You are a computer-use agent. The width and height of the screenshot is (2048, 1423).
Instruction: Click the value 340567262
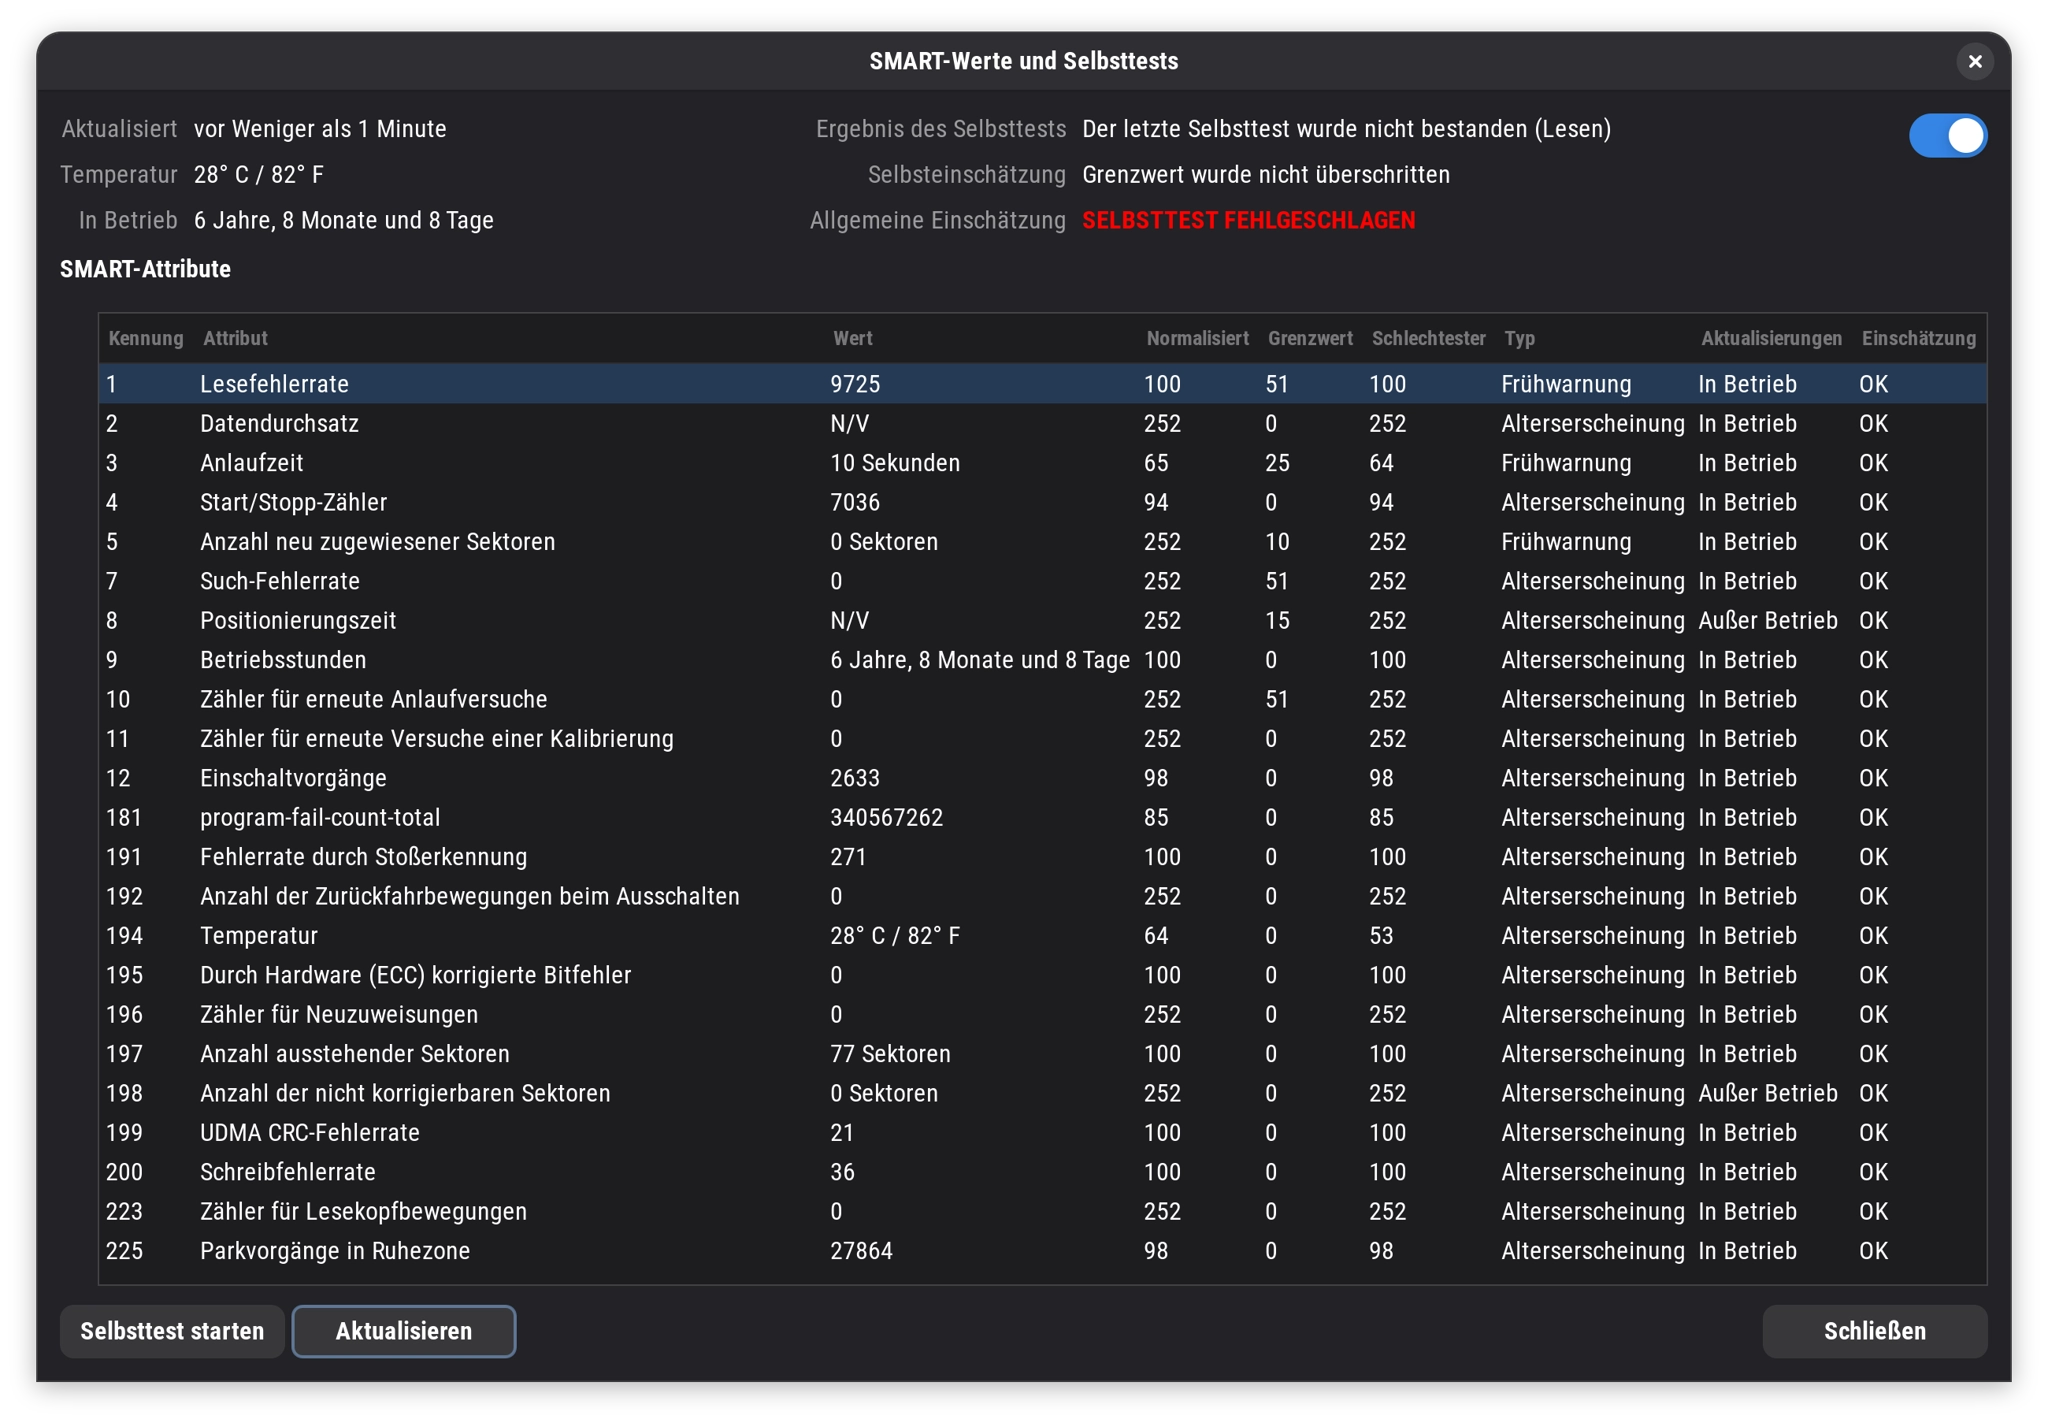886,817
